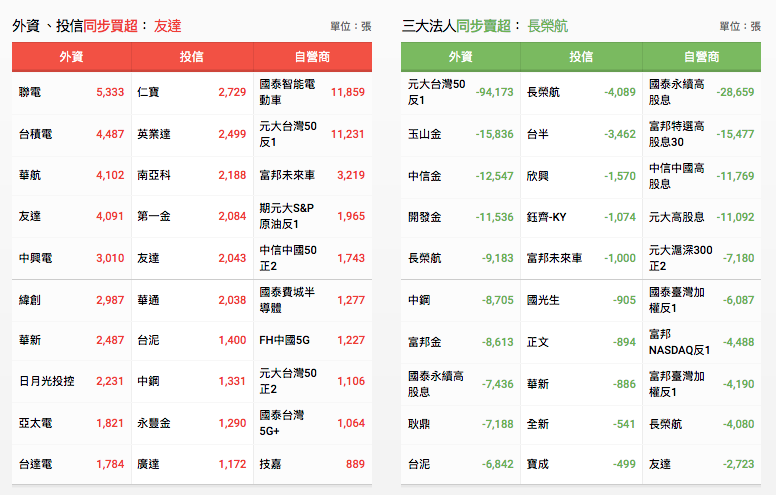Click 國泰台灣5G+ entry
Viewport: 776px width, 495px height.
click(x=282, y=423)
